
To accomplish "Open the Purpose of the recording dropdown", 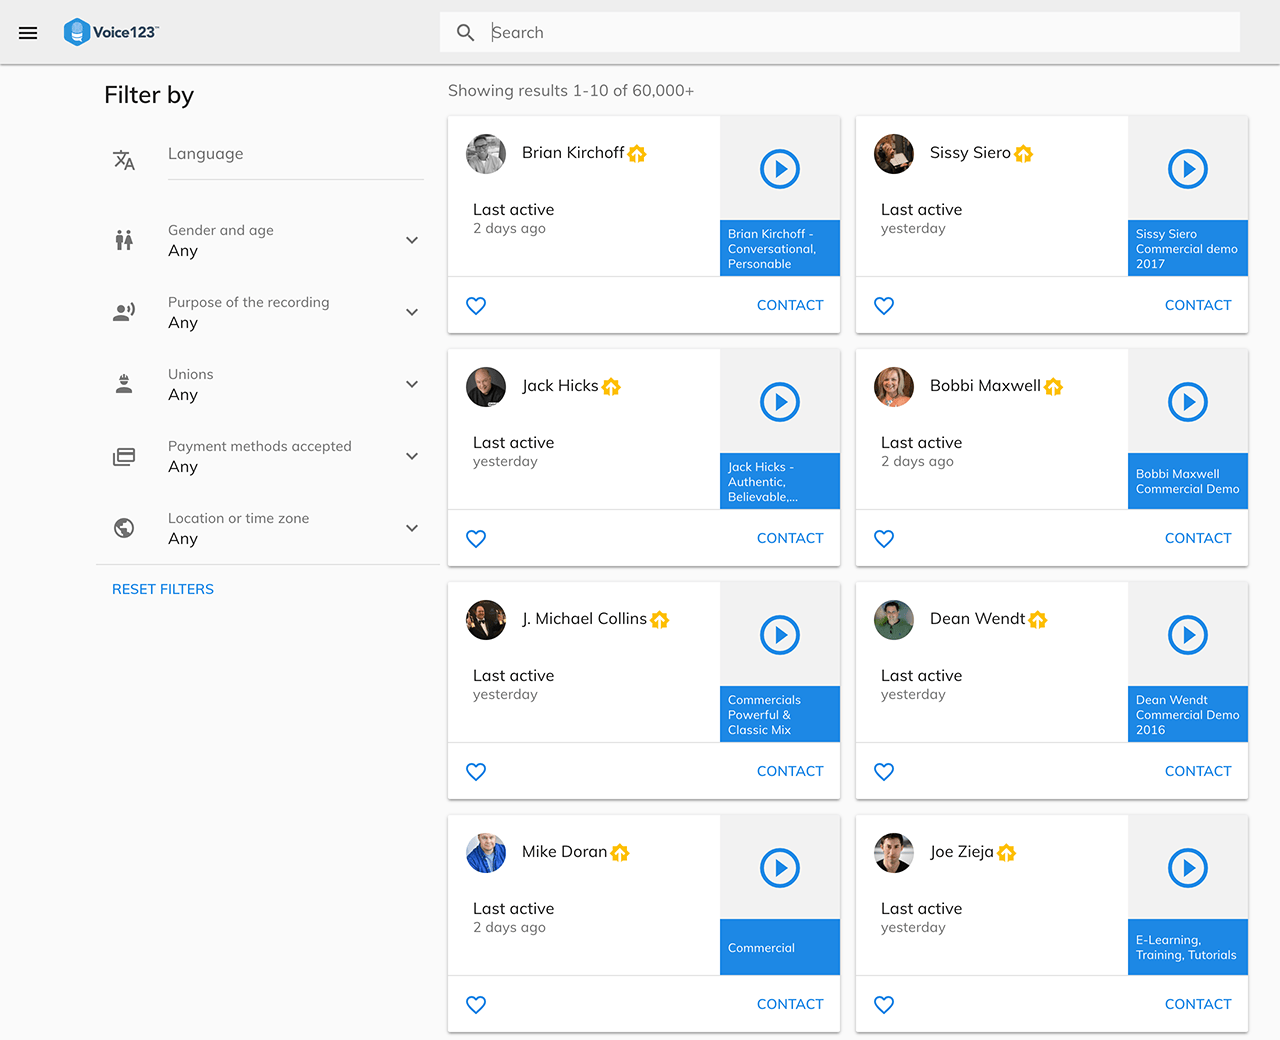I will click(x=411, y=312).
